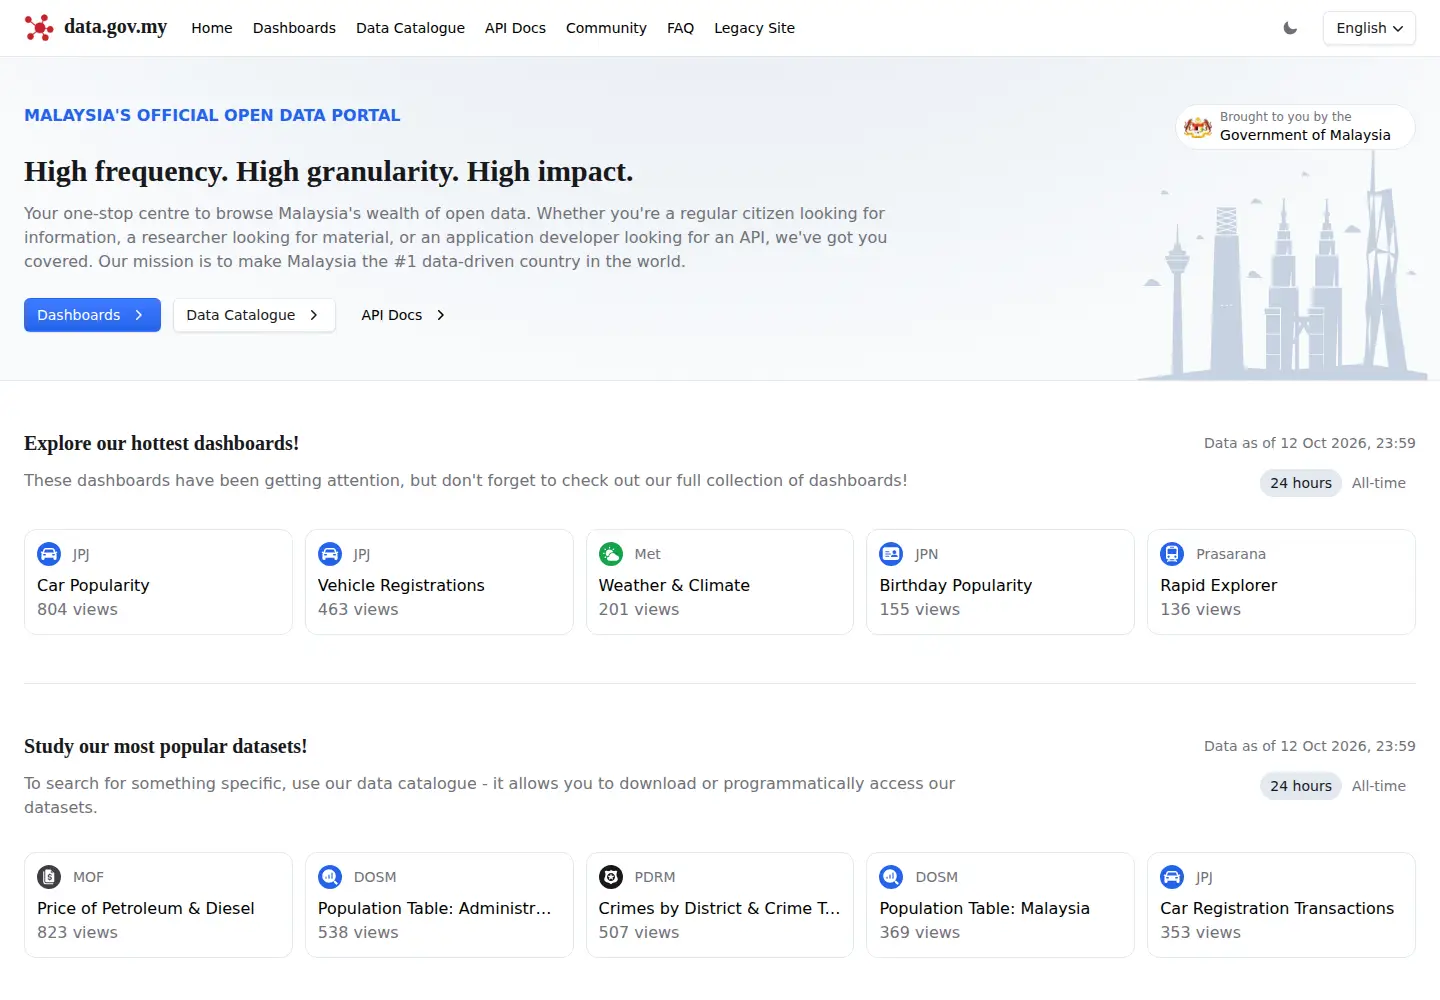
Task: Click the JPJ car icon on Car Popularity
Action: (49, 554)
